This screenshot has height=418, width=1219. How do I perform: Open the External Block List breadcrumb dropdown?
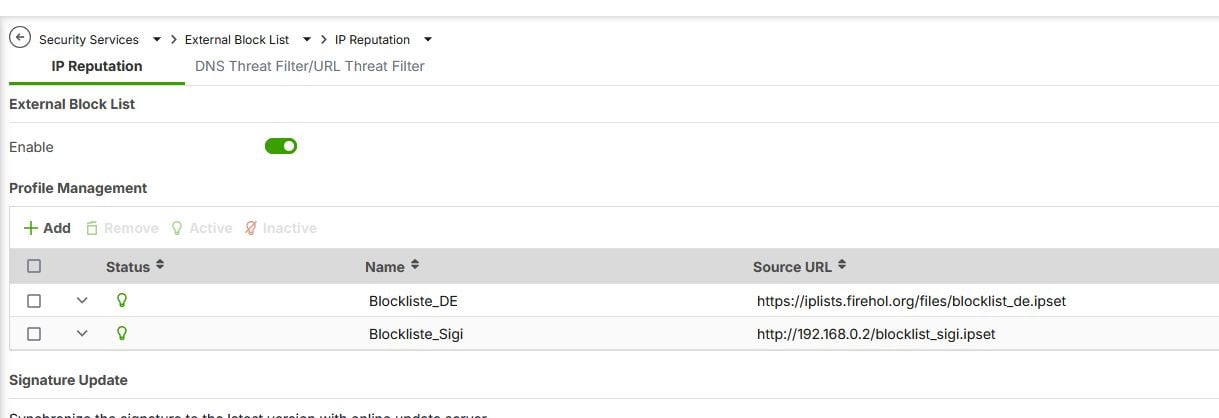click(x=307, y=40)
